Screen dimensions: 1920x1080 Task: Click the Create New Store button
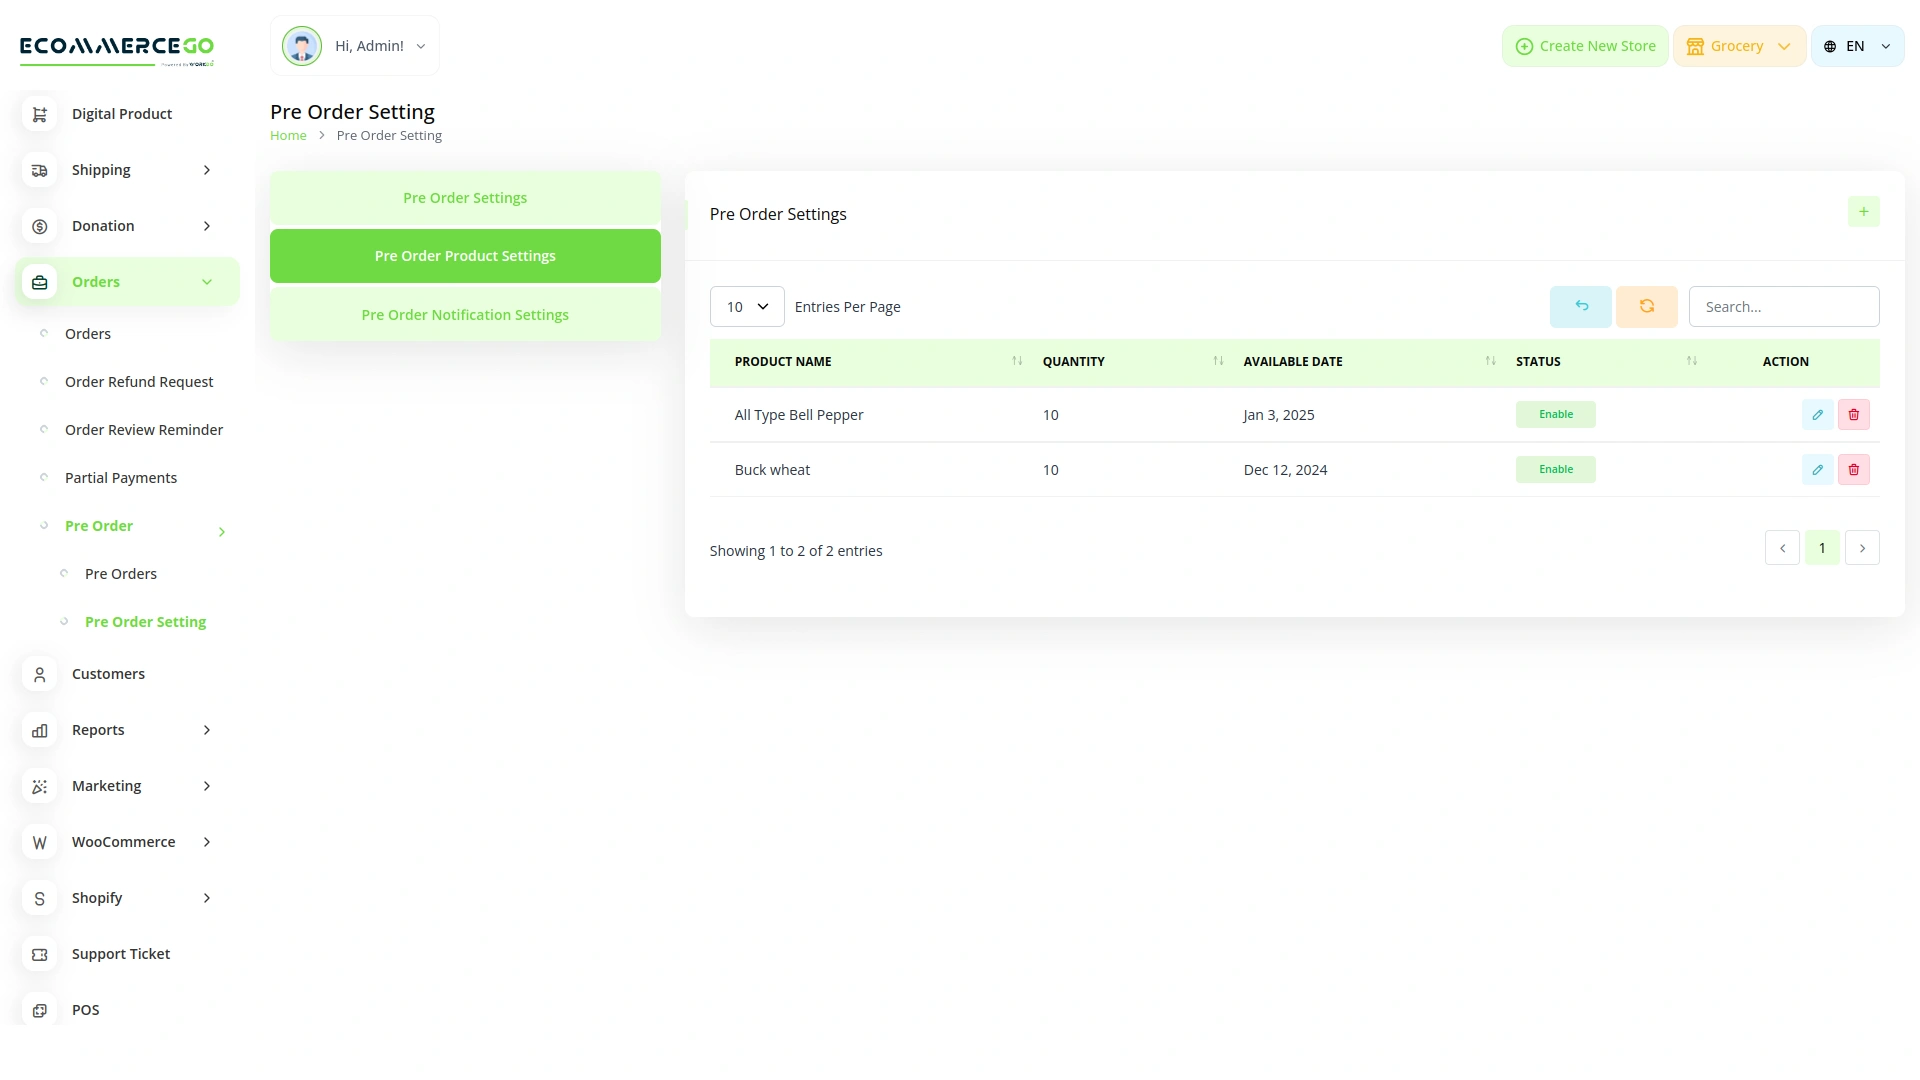tap(1585, 45)
